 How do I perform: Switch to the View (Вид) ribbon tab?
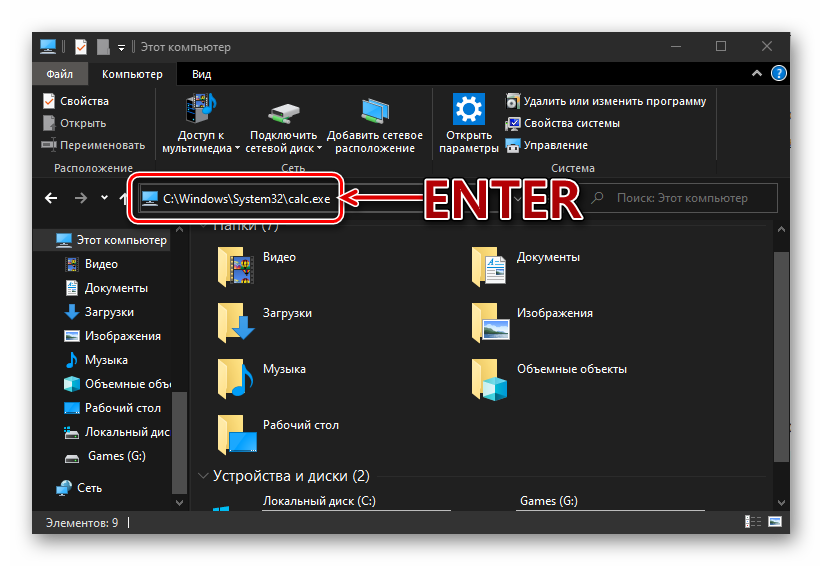click(x=201, y=74)
